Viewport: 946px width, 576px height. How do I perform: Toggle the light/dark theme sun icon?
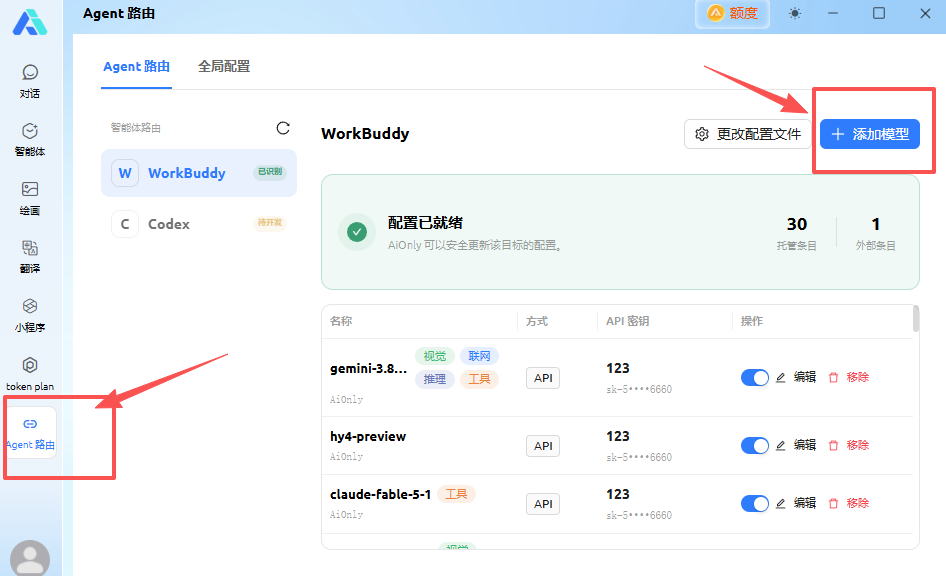[795, 13]
